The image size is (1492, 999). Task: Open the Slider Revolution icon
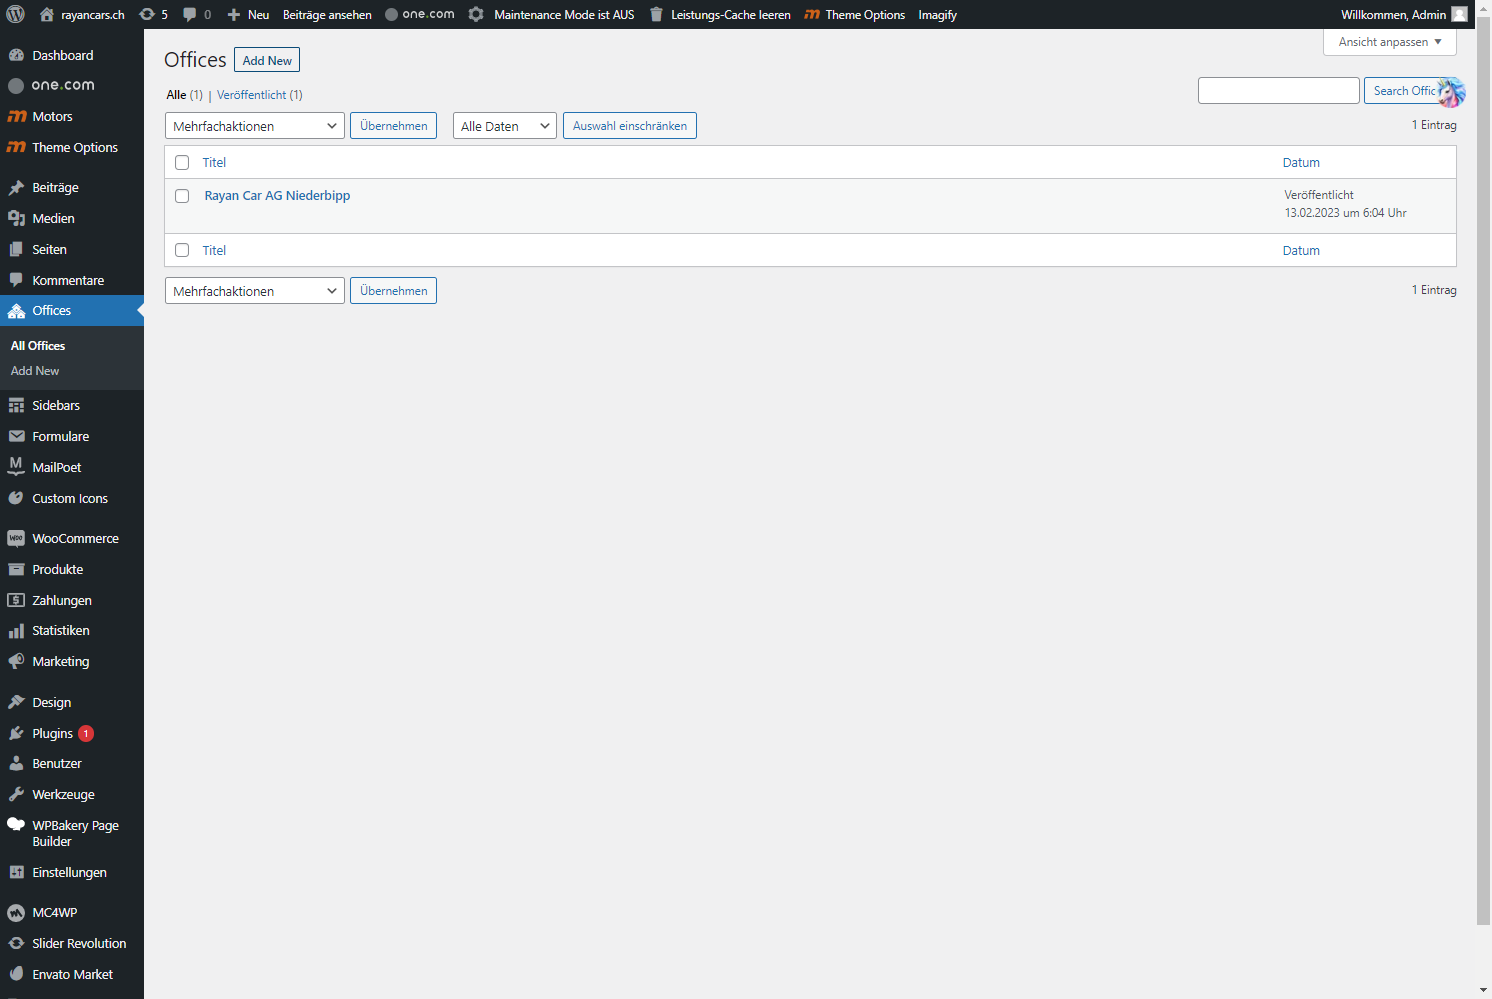pos(16,943)
